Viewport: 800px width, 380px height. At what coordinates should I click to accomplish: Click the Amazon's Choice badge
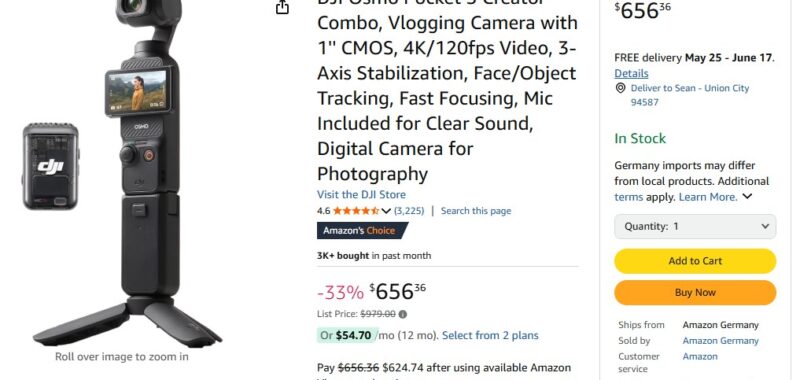(x=362, y=231)
